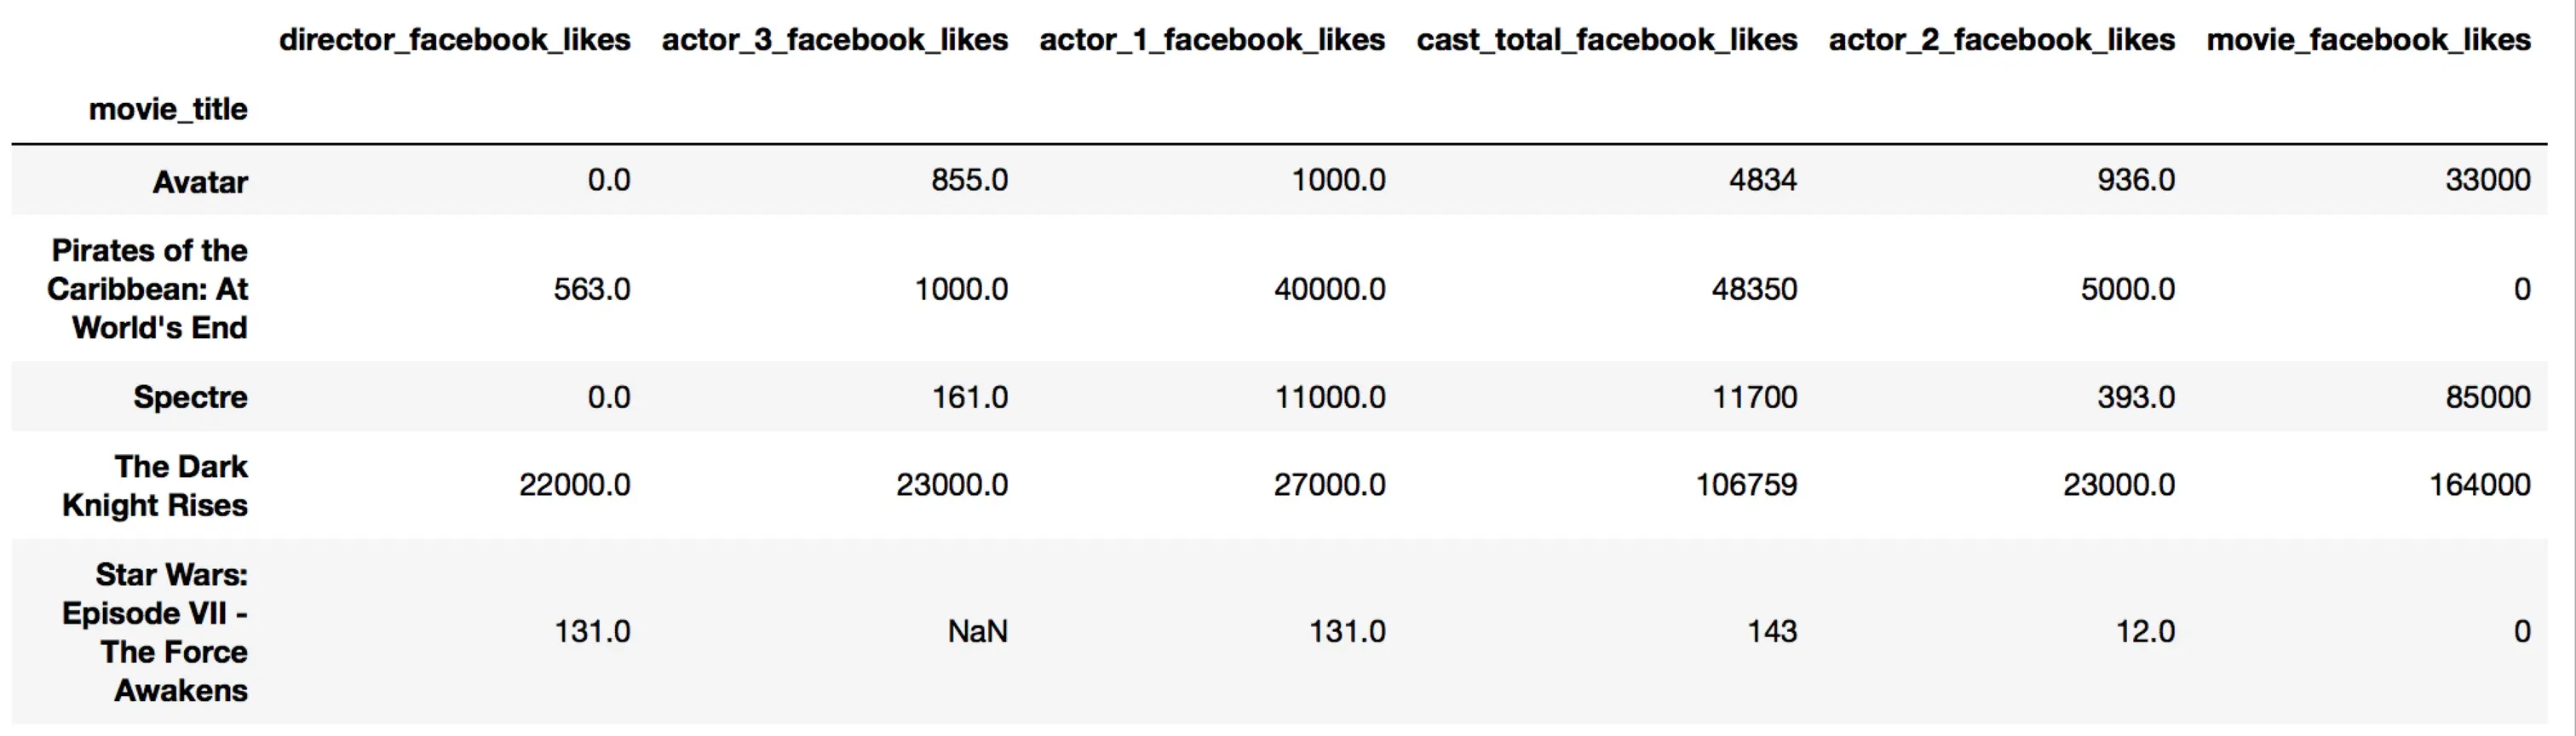Screen dimensions: 2576x736
Task: Click the cast_total_facebook_likes column header
Action: click(x=1606, y=40)
